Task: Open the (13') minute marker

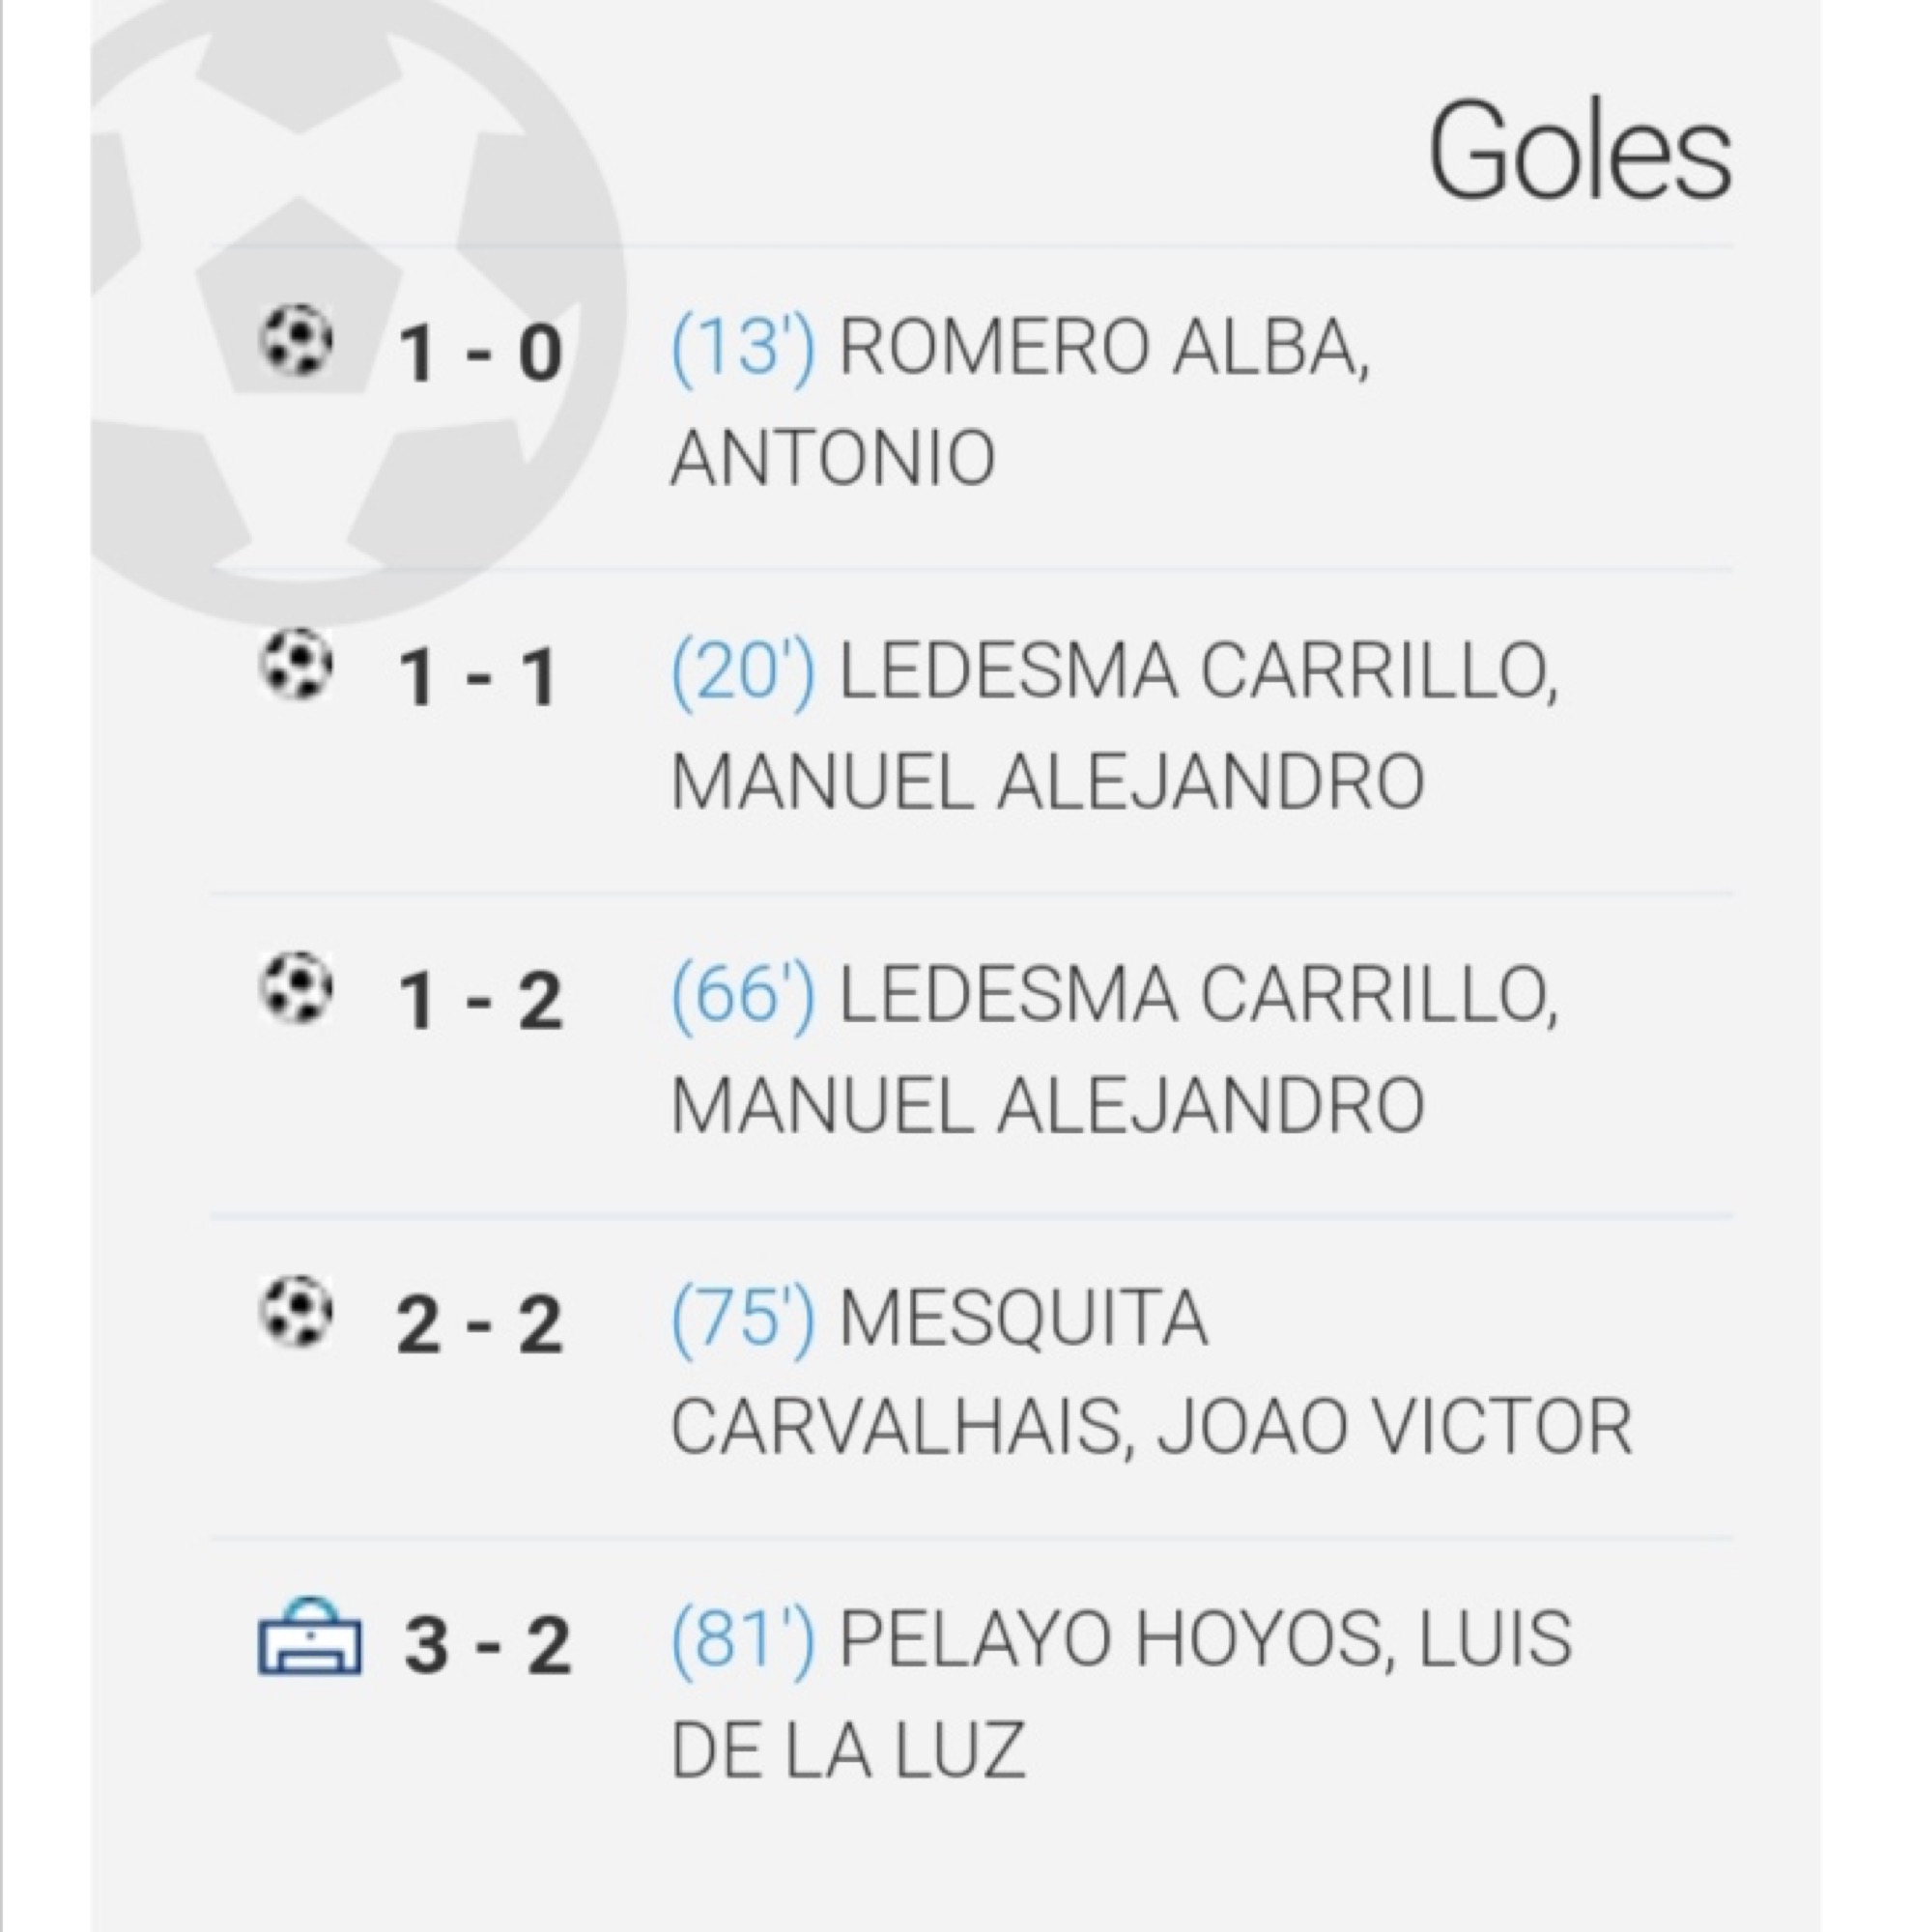Action: pos(743,347)
